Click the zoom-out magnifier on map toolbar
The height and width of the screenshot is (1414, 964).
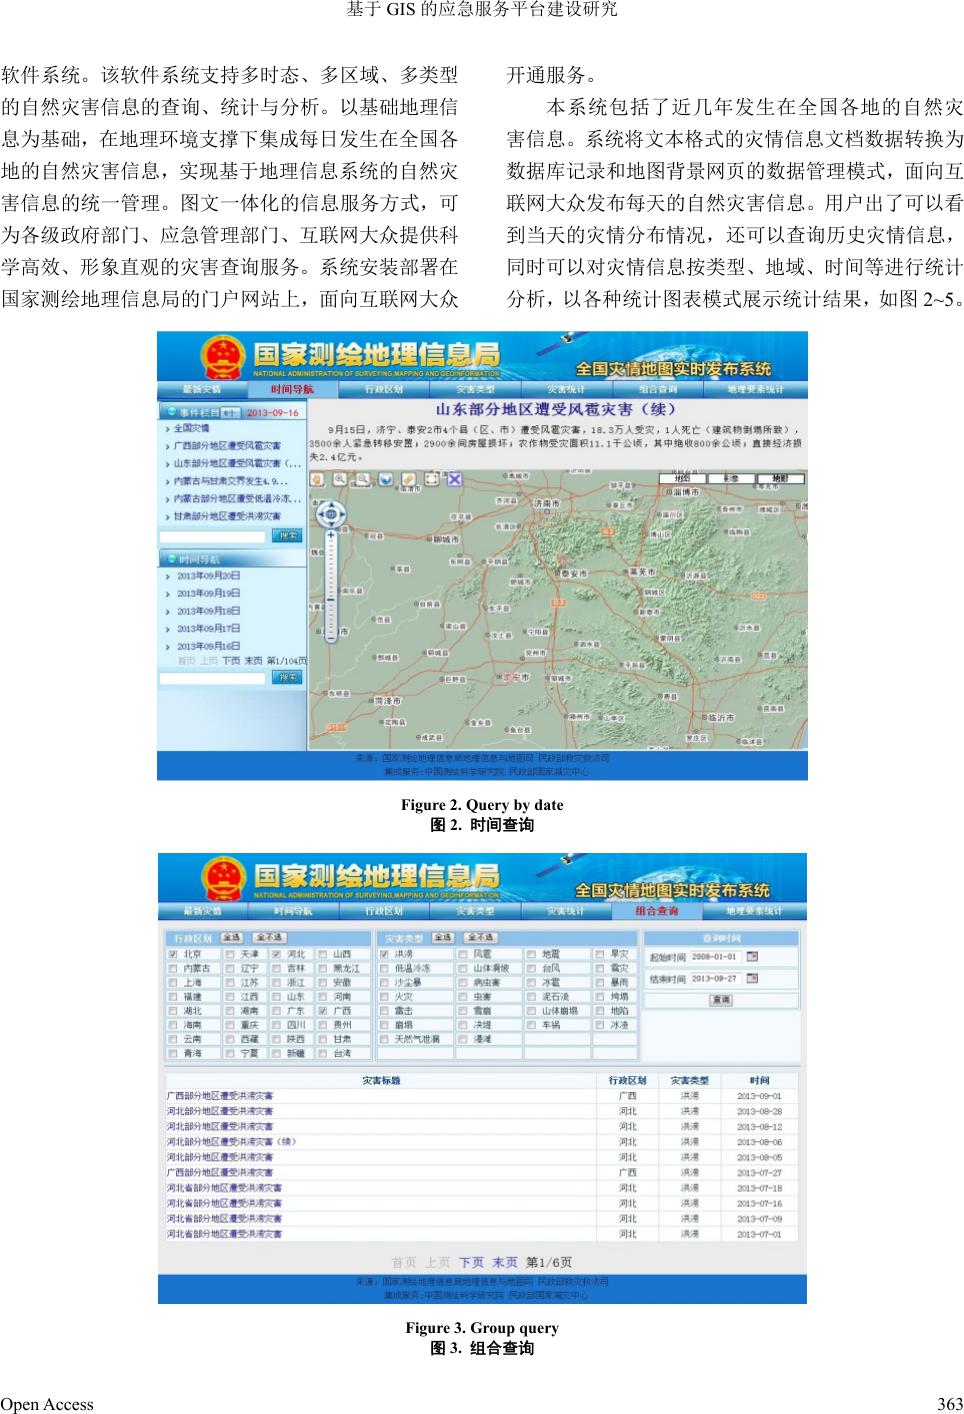point(363,480)
